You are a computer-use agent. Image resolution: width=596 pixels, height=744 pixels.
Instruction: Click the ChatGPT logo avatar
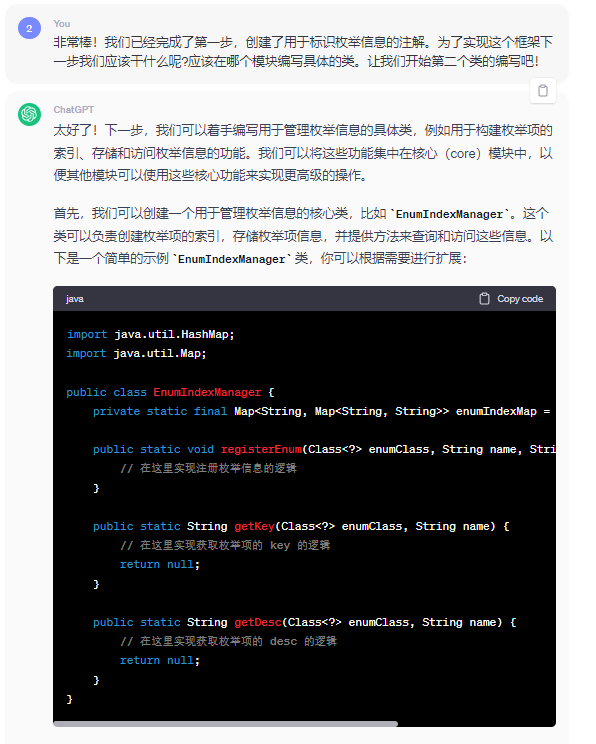click(29, 114)
